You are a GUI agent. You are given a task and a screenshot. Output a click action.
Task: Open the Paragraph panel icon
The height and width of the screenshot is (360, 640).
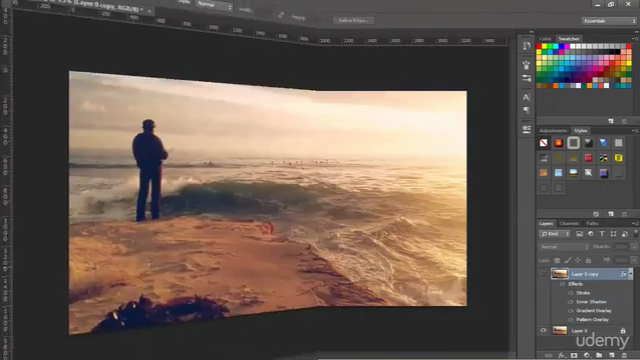(527, 110)
